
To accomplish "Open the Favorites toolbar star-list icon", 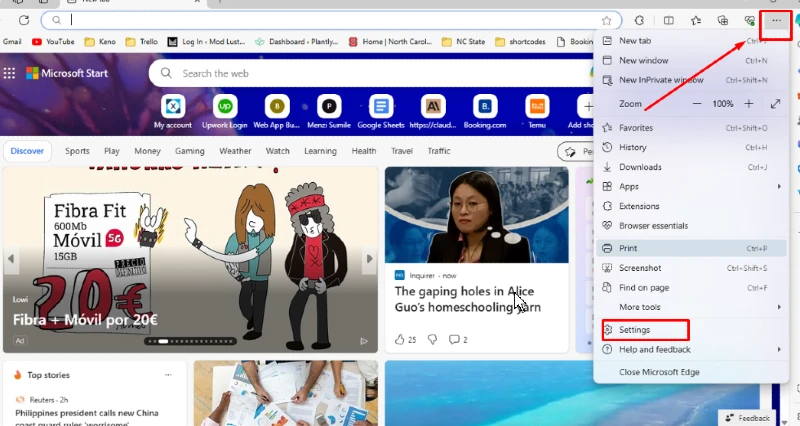I will [696, 20].
